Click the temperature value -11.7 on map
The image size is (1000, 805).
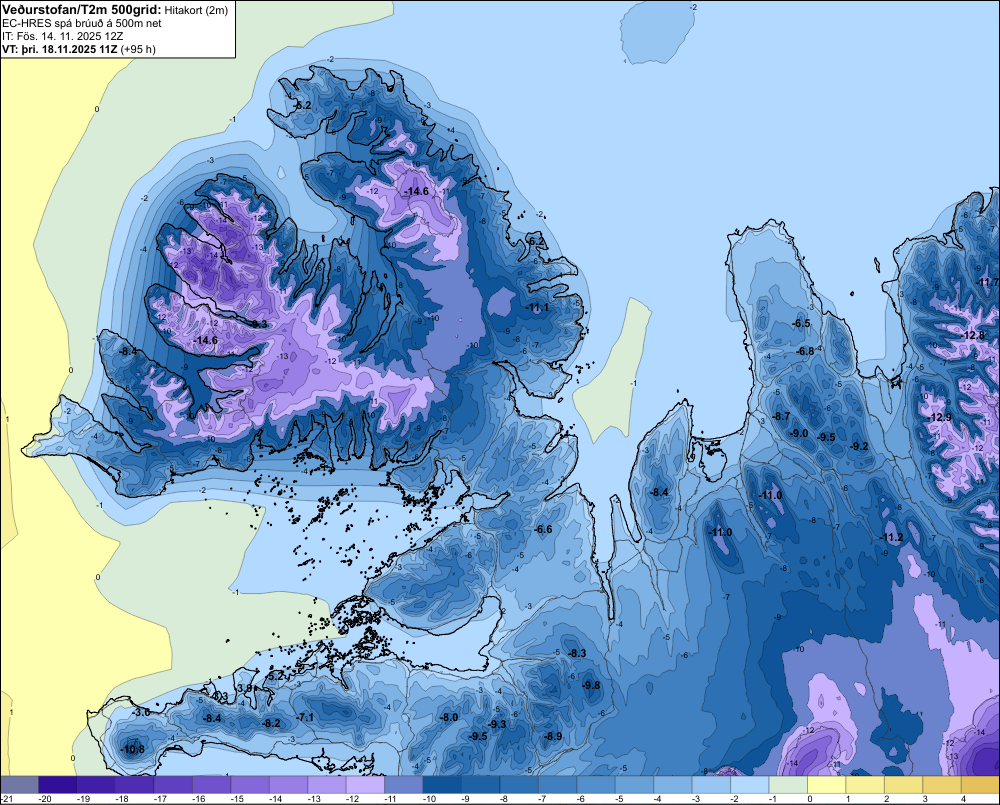[988, 282]
